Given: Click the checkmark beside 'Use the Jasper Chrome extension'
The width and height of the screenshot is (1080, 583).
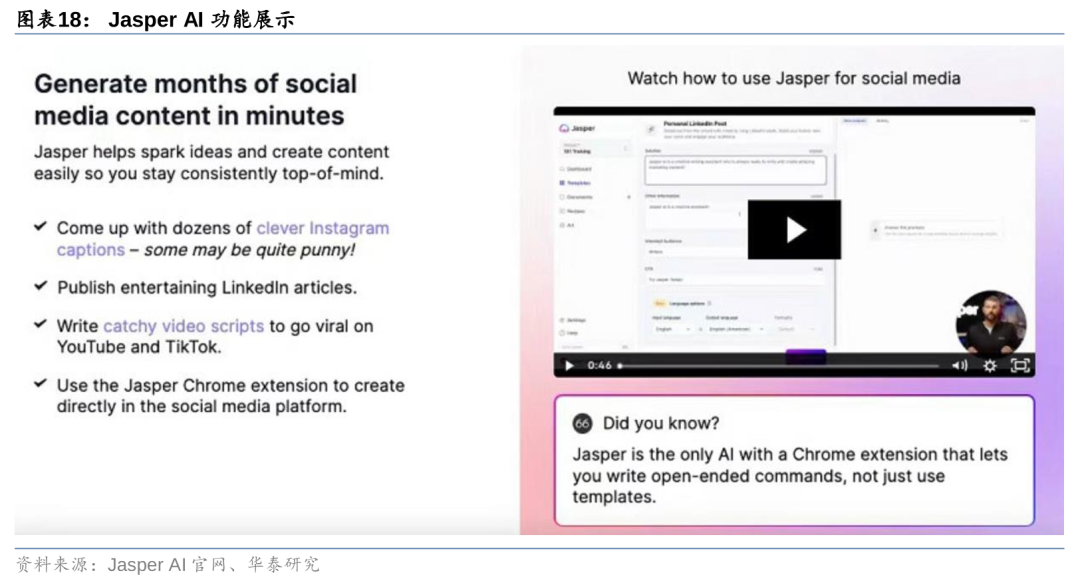Looking at the screenshot, I should [41, 383].
